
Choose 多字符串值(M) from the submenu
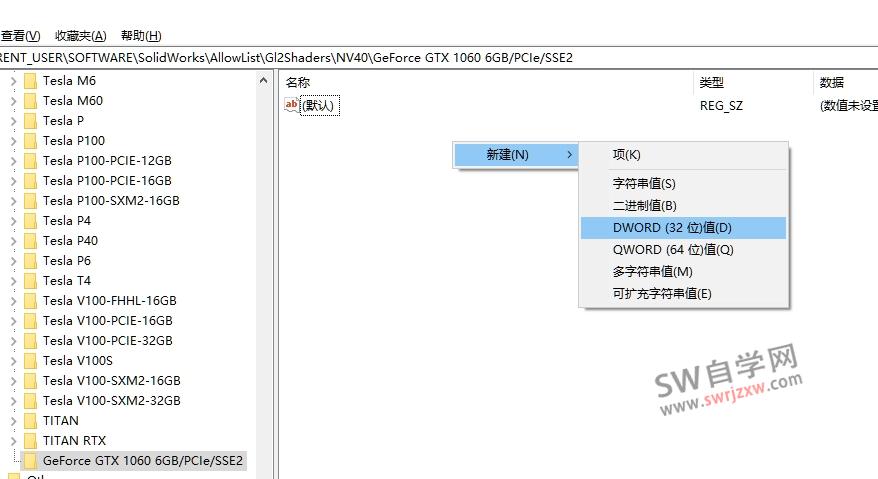[684, 272]
